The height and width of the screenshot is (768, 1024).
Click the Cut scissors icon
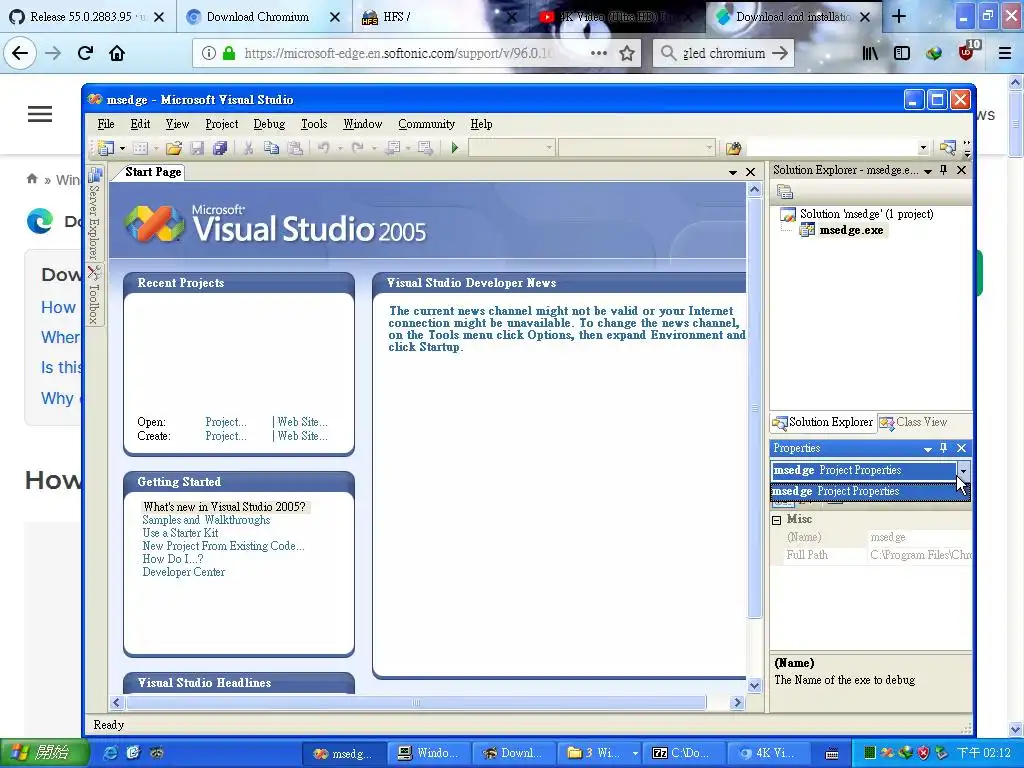click(248, 148)
